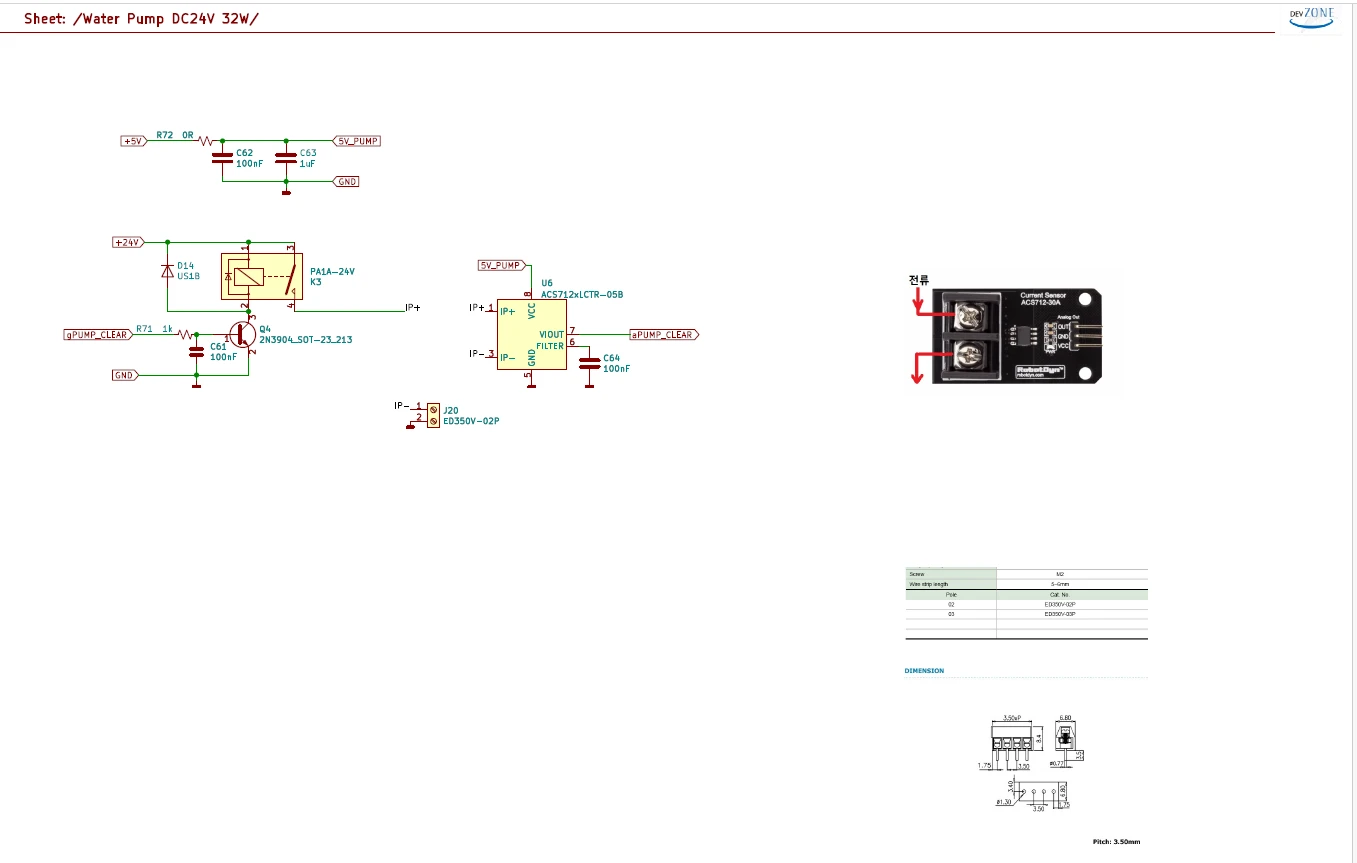
Task: Select the C61 capacitor symbol
Action: click(197, 352)
